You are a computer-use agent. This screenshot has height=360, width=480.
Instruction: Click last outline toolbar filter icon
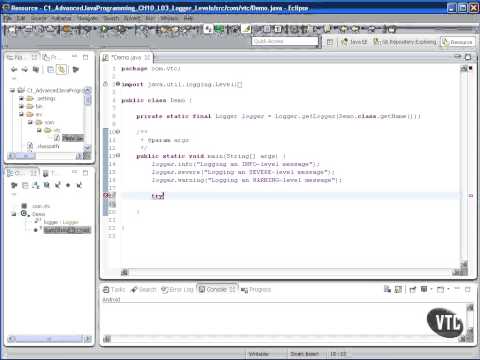(x=79, y=185)
